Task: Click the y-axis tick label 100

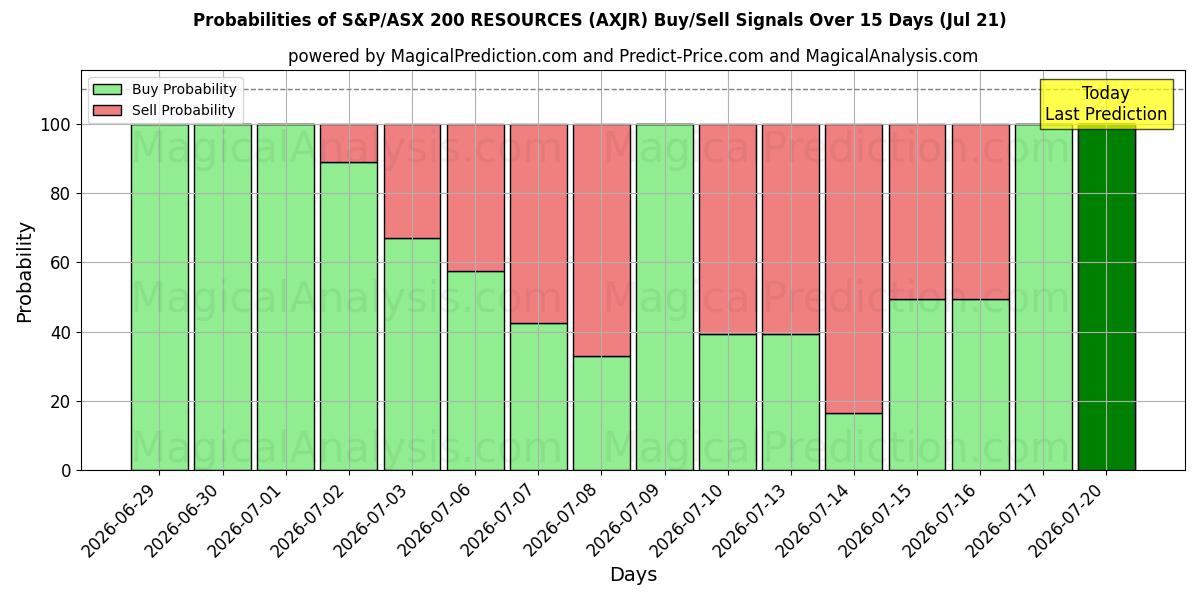Action: [56, 125]
